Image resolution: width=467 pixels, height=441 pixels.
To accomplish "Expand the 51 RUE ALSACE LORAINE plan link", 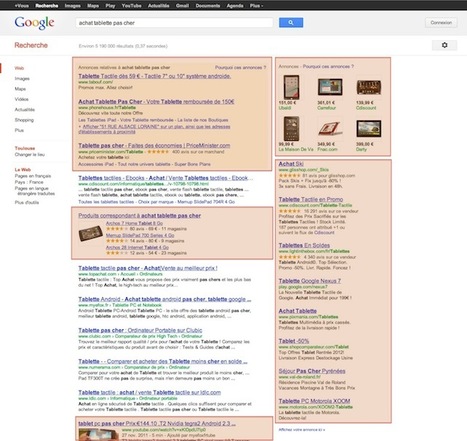I will tap(154, 129).
